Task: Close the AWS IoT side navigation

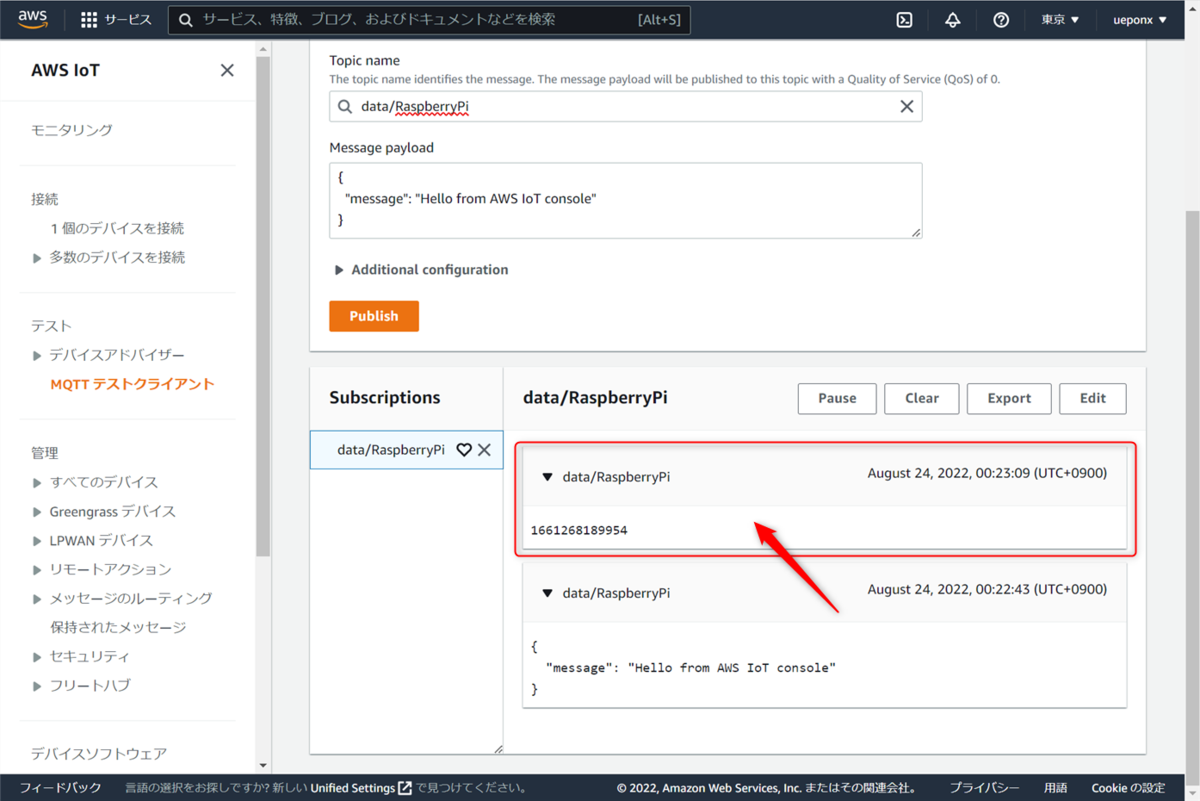Action: (227, 70)
